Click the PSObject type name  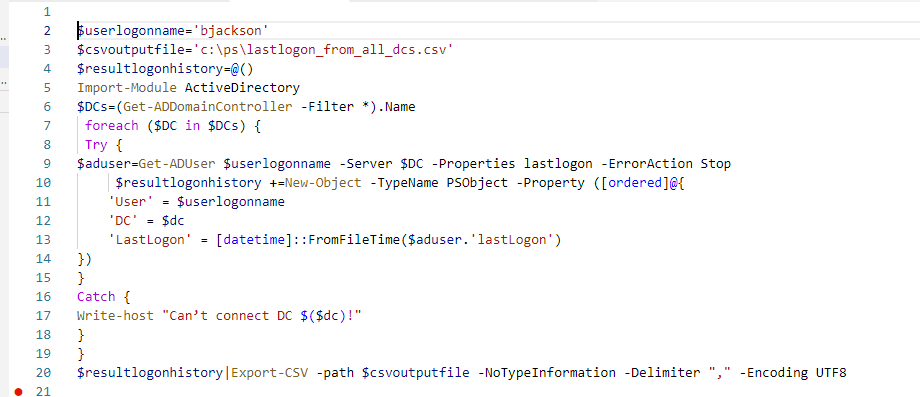pos(477,182)
